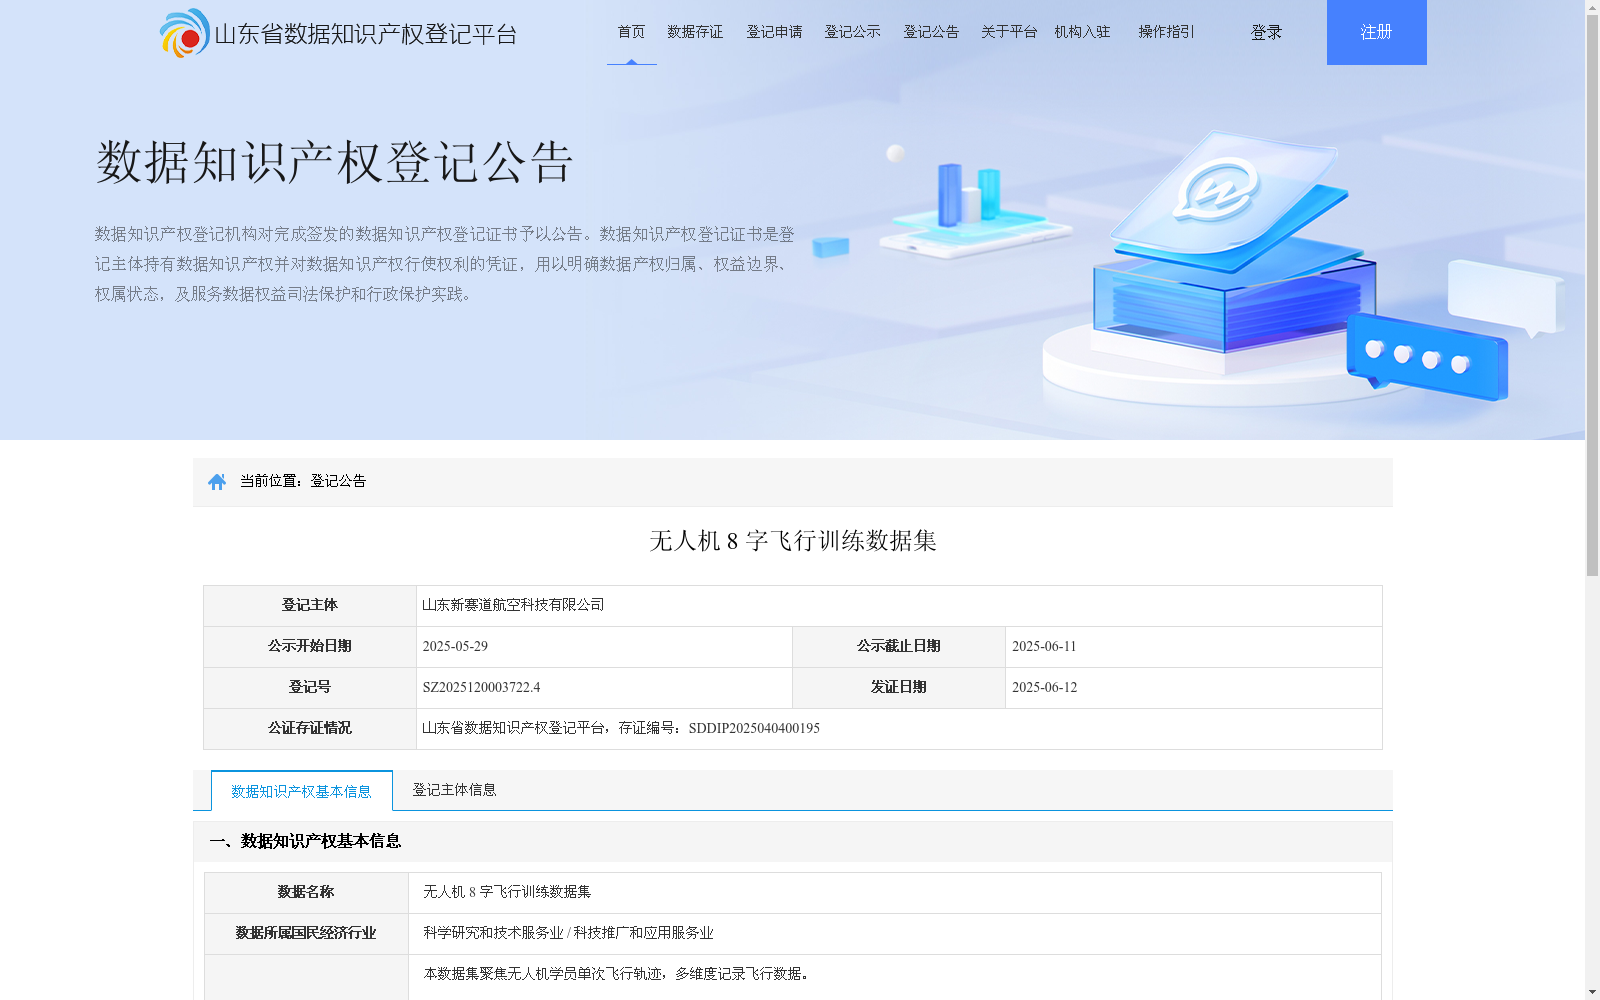The image size is (1600, 1000).
Task: Click section heading 一、数据知识产权基本信息
Action: click(x=305, y=842)
